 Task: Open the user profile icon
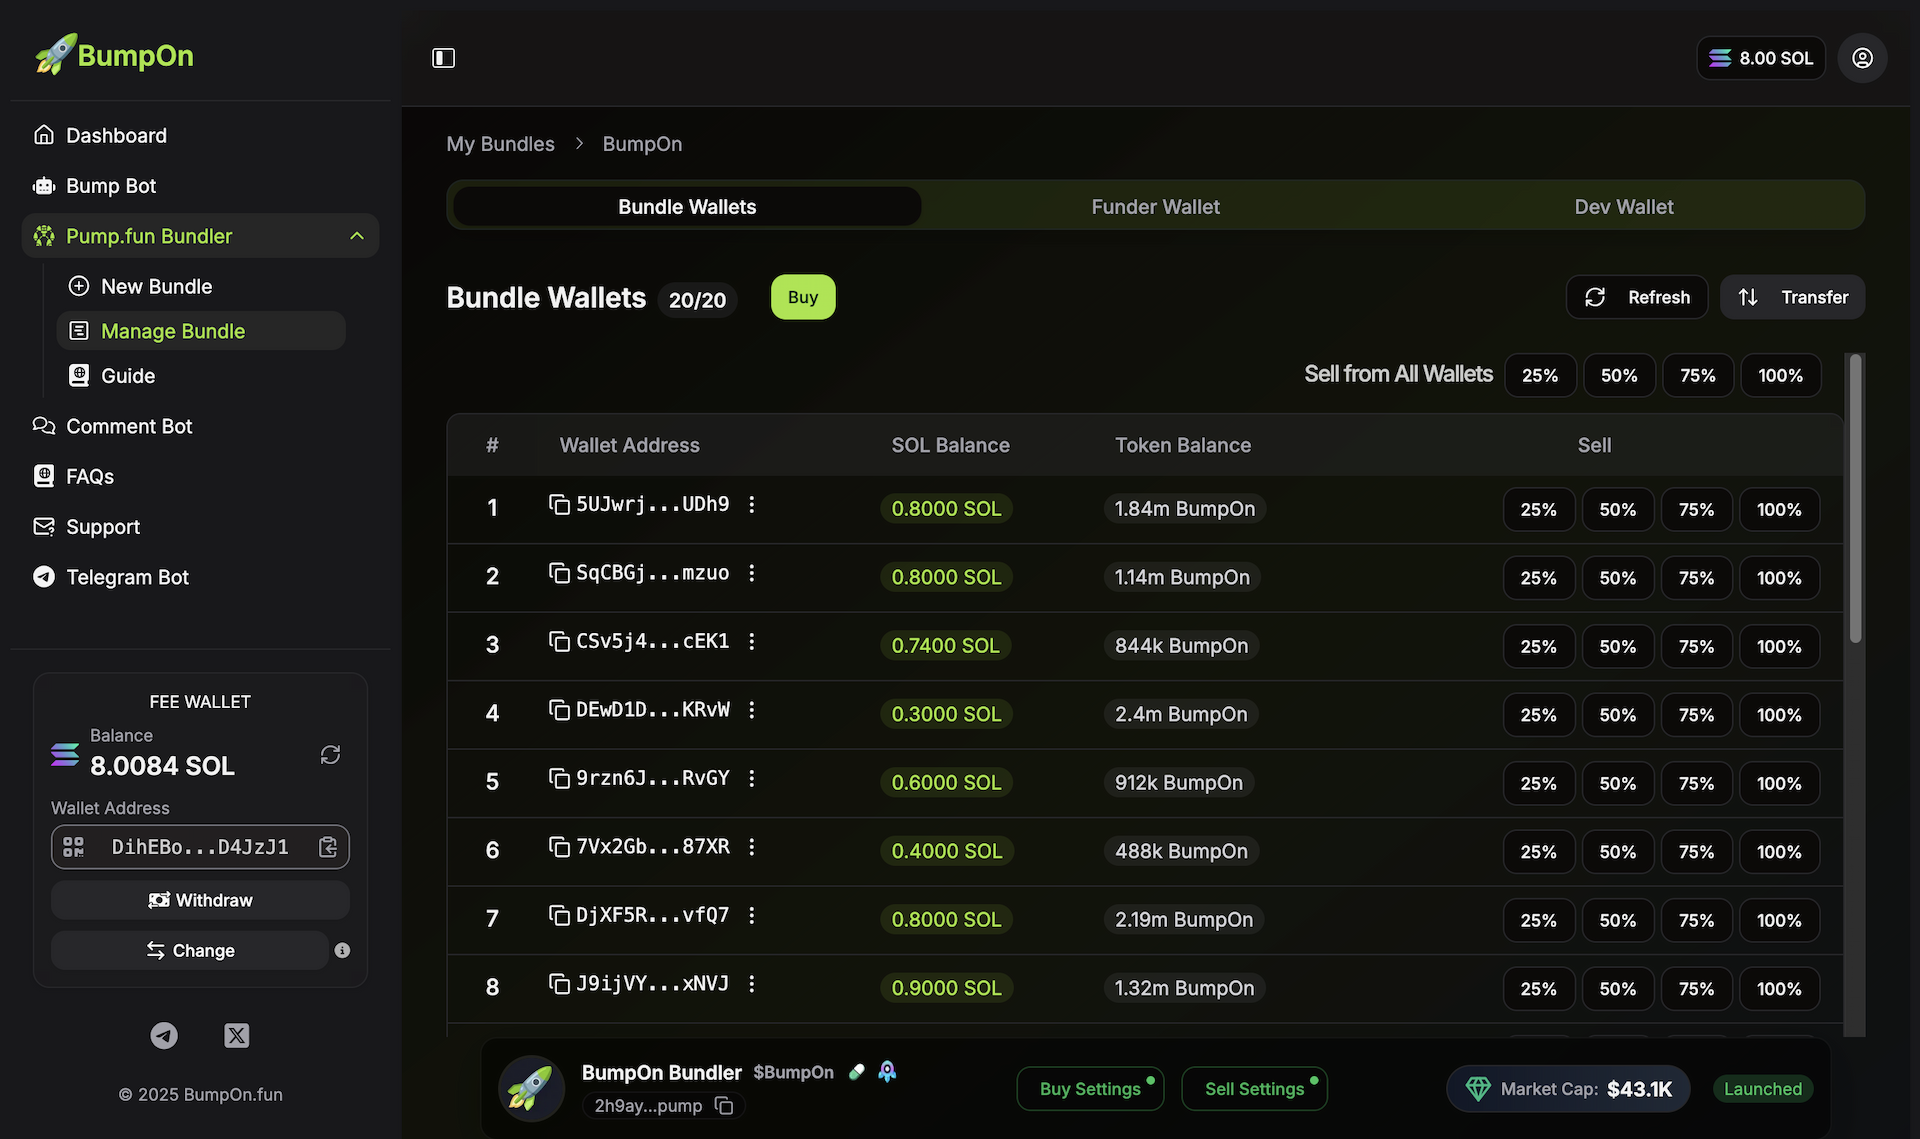pos(1862,58)
